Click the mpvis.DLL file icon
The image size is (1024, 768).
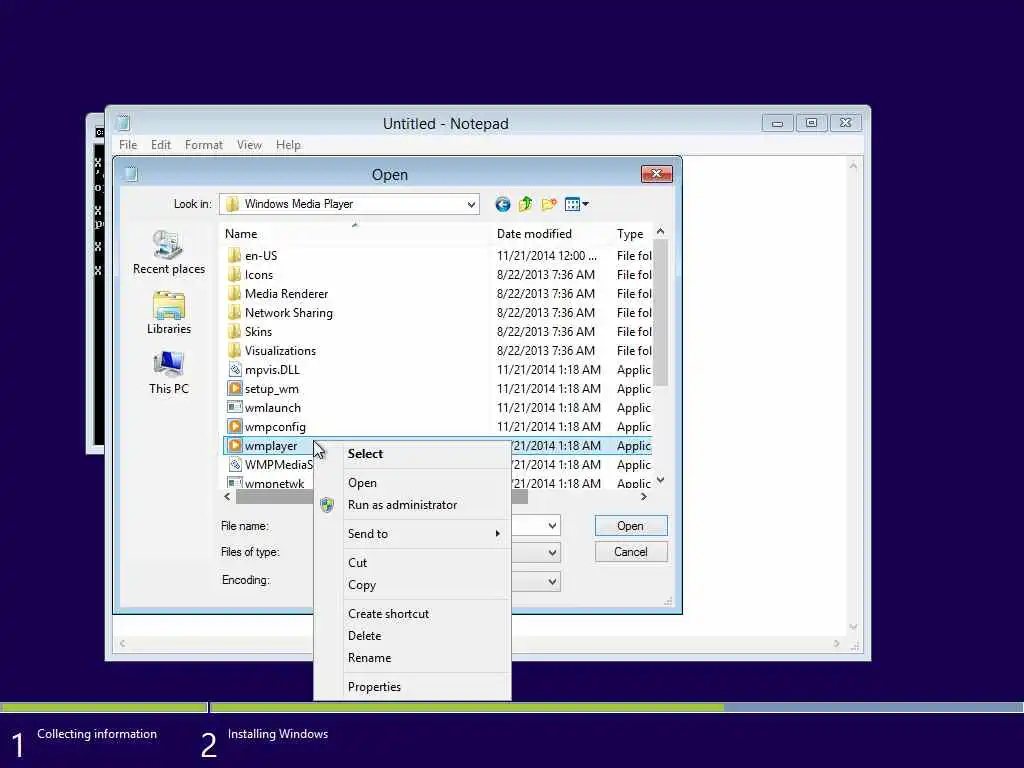click(x=235, y=370)
